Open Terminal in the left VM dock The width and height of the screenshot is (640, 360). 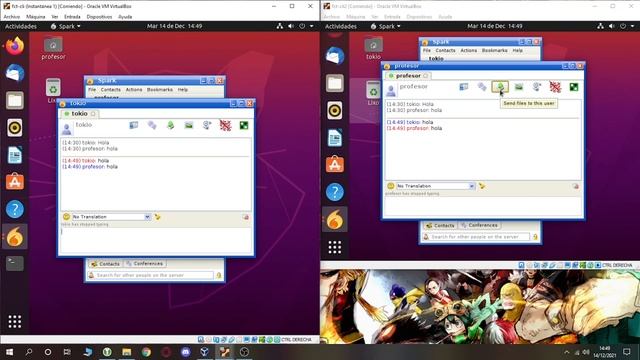click(x=15, y=264)
